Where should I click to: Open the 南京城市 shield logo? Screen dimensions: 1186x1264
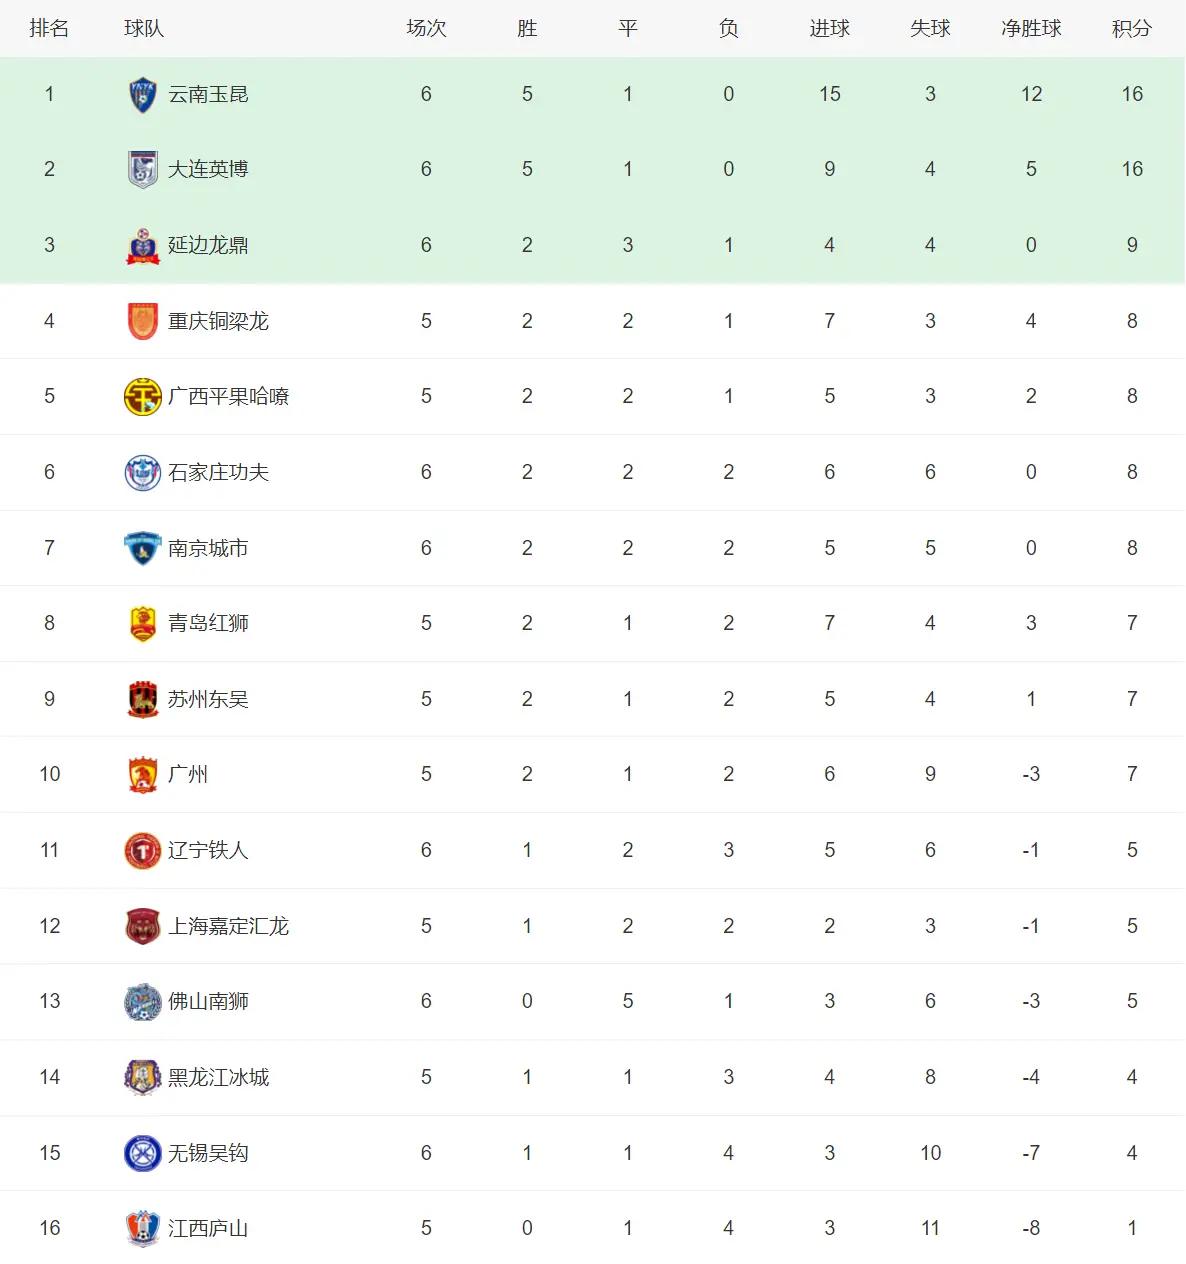[x=143, y=548]
